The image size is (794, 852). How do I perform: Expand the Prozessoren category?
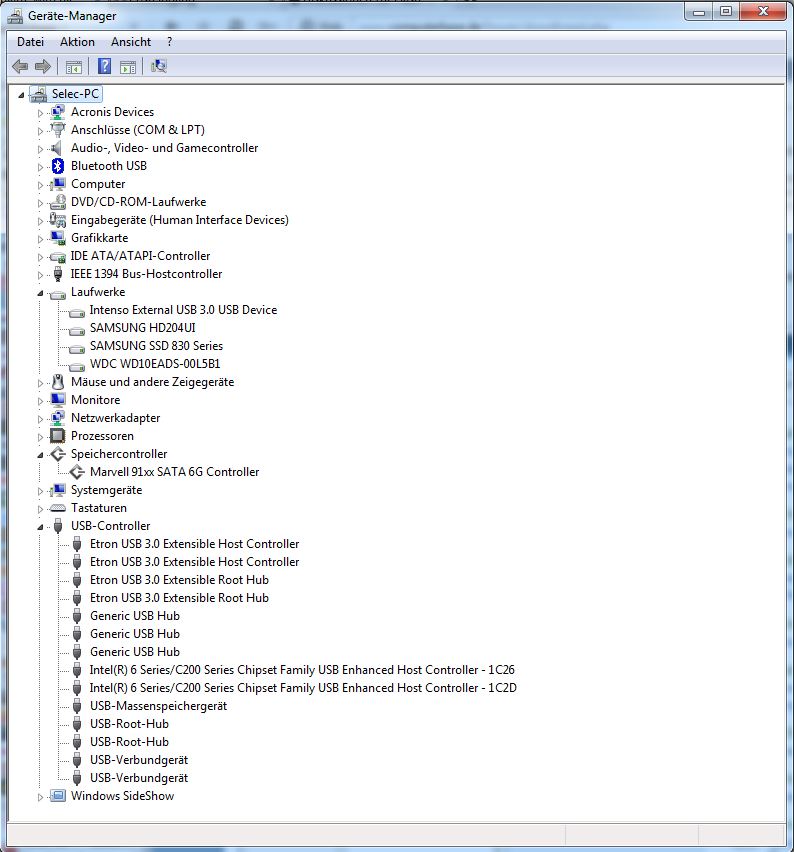40,437
